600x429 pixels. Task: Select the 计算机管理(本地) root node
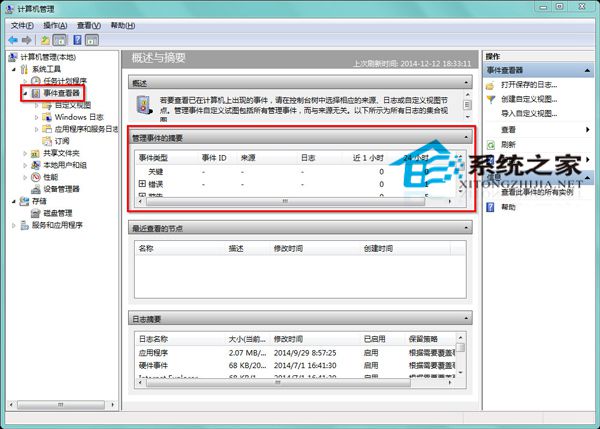(x=48, y=57)
